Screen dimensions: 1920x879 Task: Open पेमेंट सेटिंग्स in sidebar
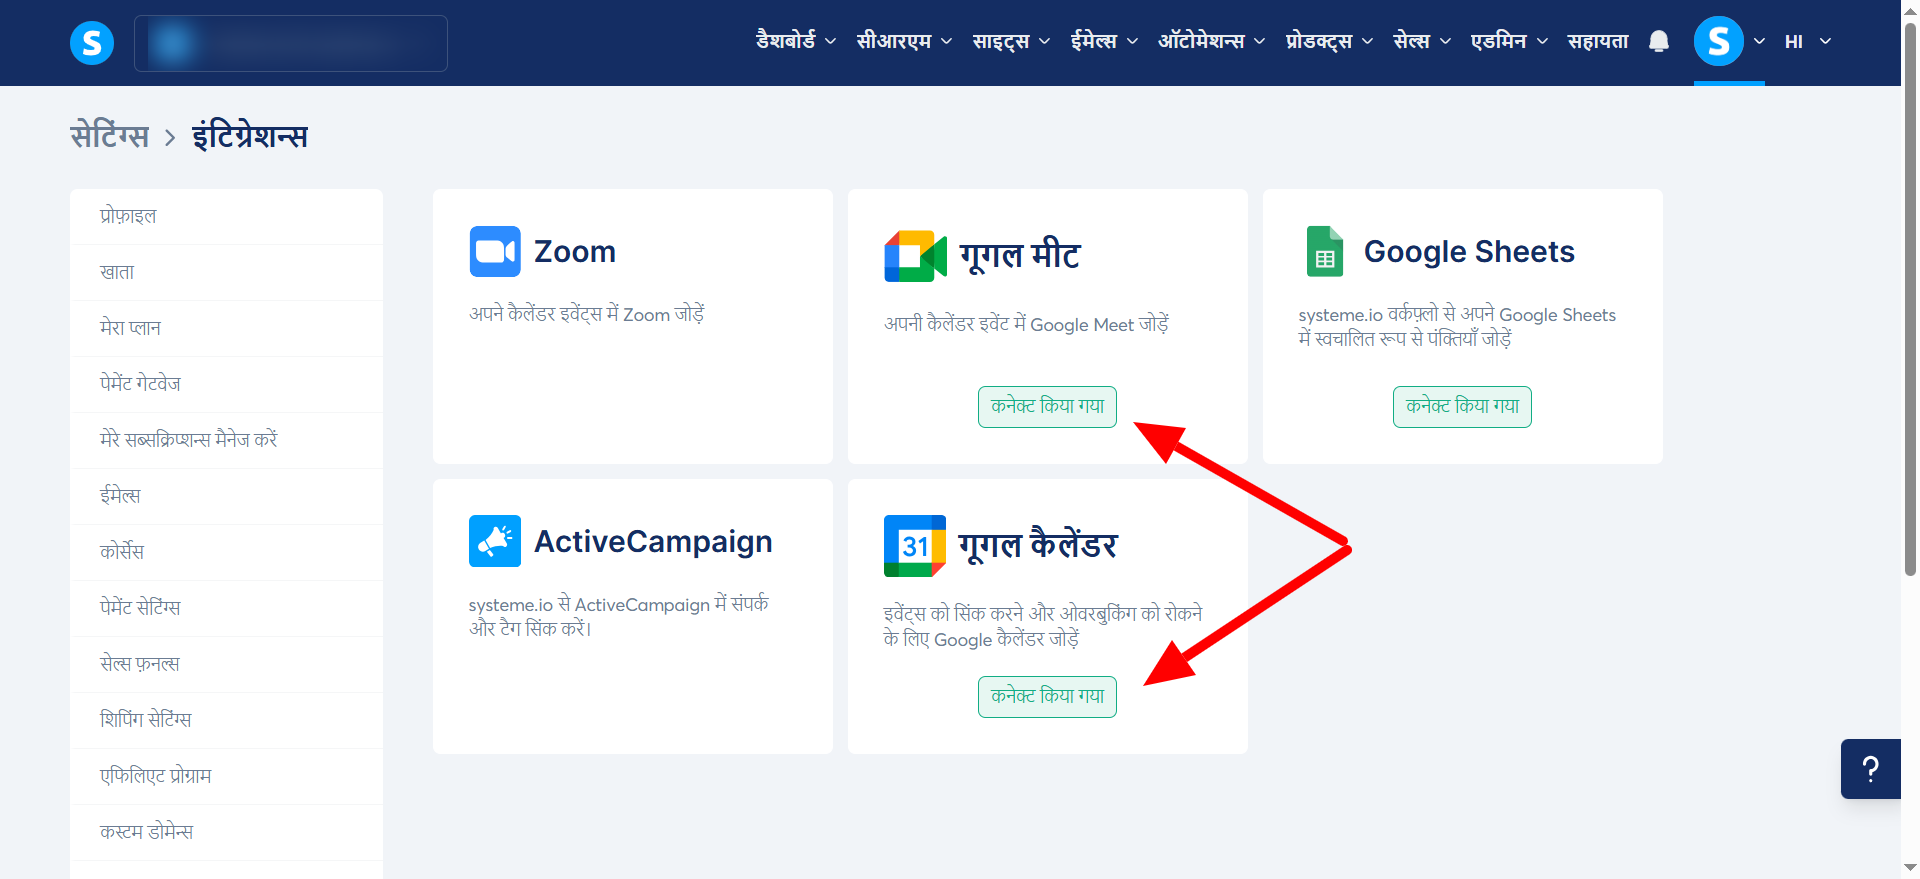(227, 608)
